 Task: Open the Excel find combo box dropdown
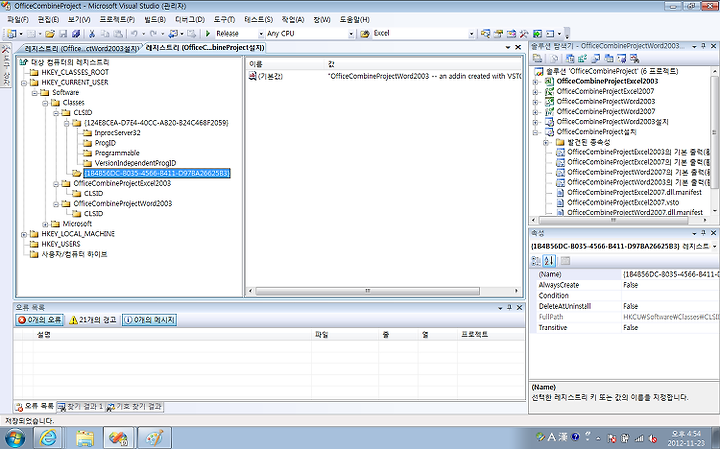[471, 34]
